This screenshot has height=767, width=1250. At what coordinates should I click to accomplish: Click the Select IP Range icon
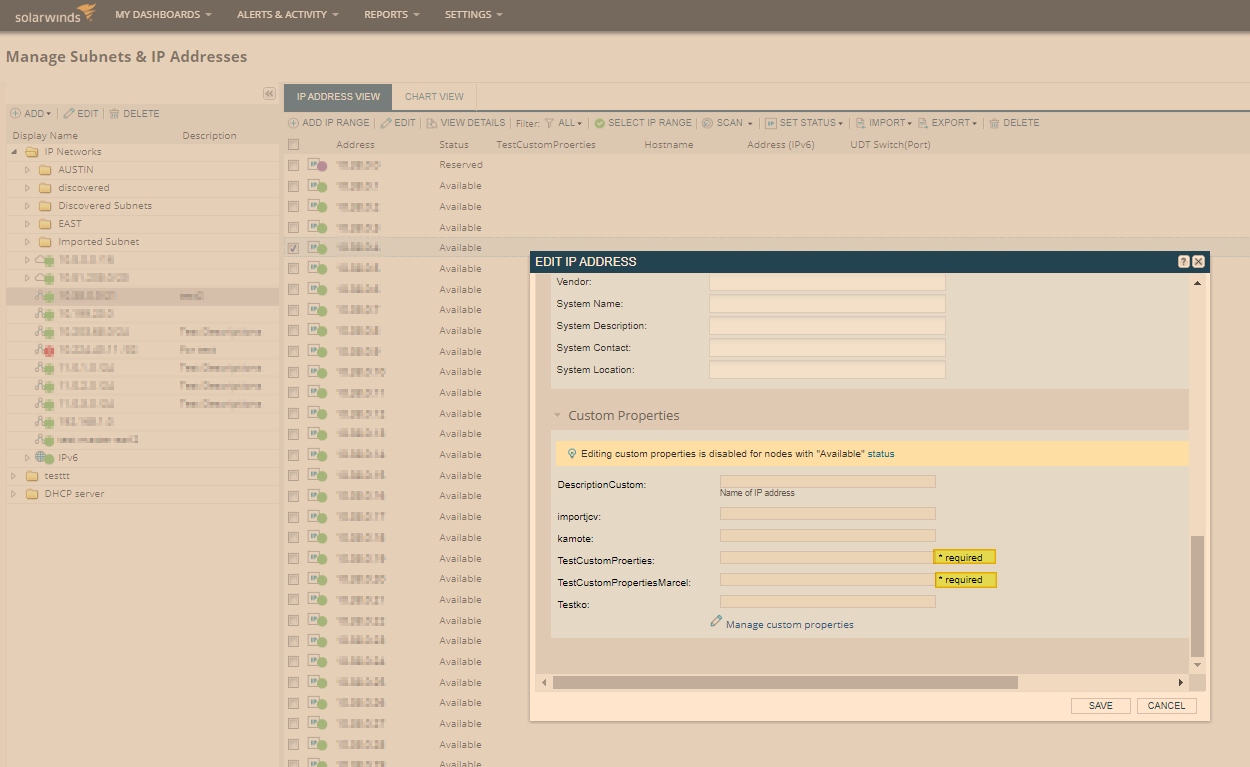click(600, 123)
